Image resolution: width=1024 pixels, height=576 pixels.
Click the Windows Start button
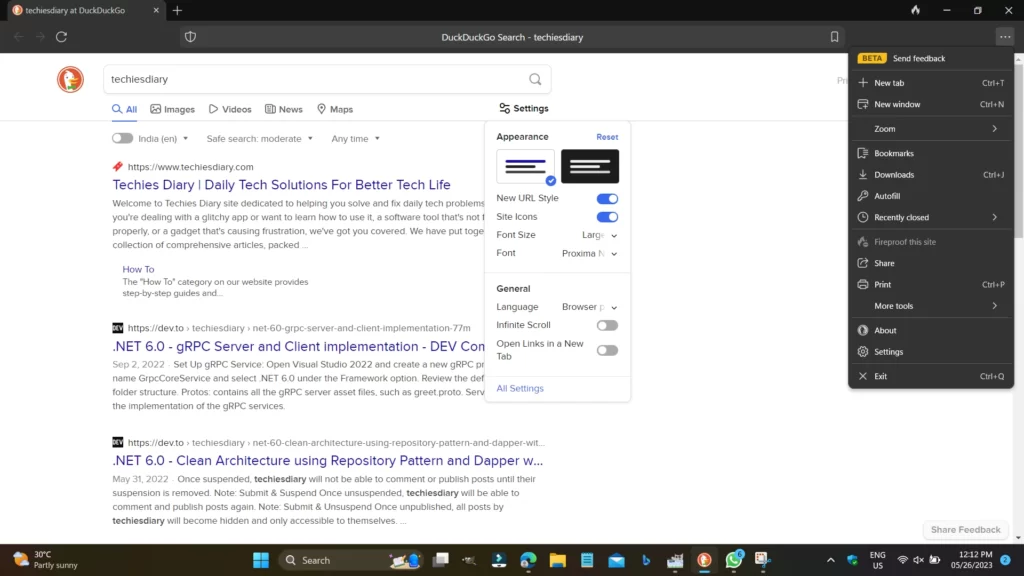[x=261, y=560]
